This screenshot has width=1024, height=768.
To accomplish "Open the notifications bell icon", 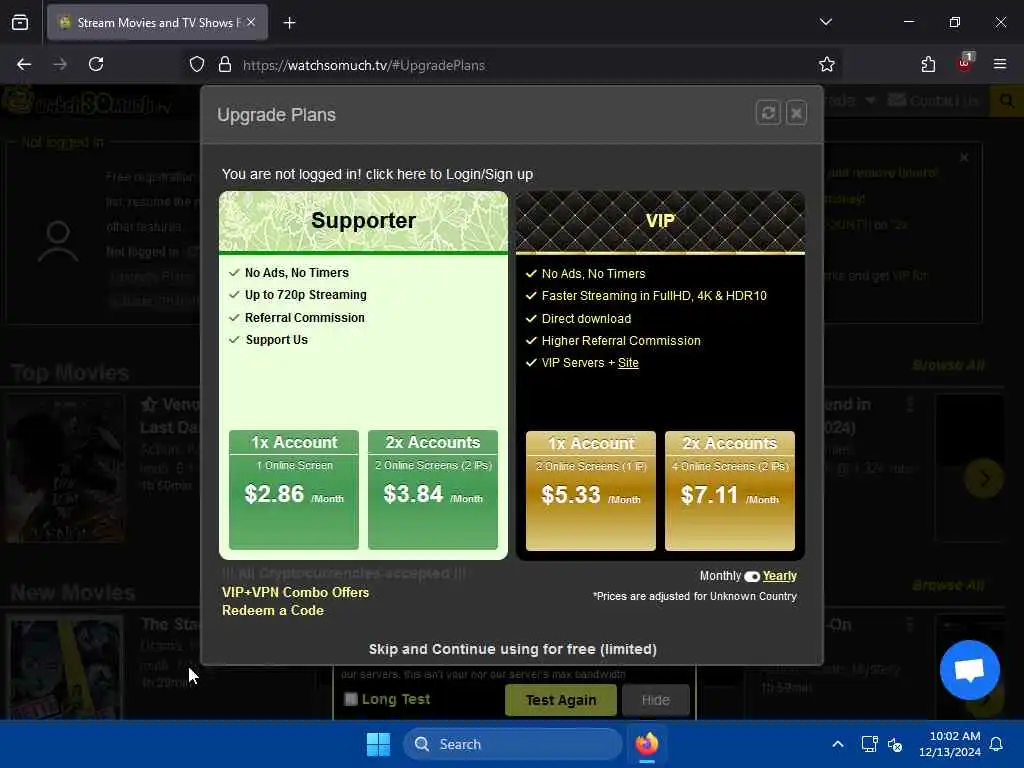I will (x=997, y=744).
